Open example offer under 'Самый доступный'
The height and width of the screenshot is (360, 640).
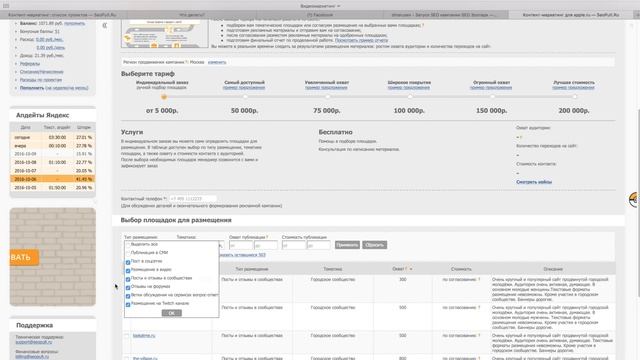pos(244,88)
